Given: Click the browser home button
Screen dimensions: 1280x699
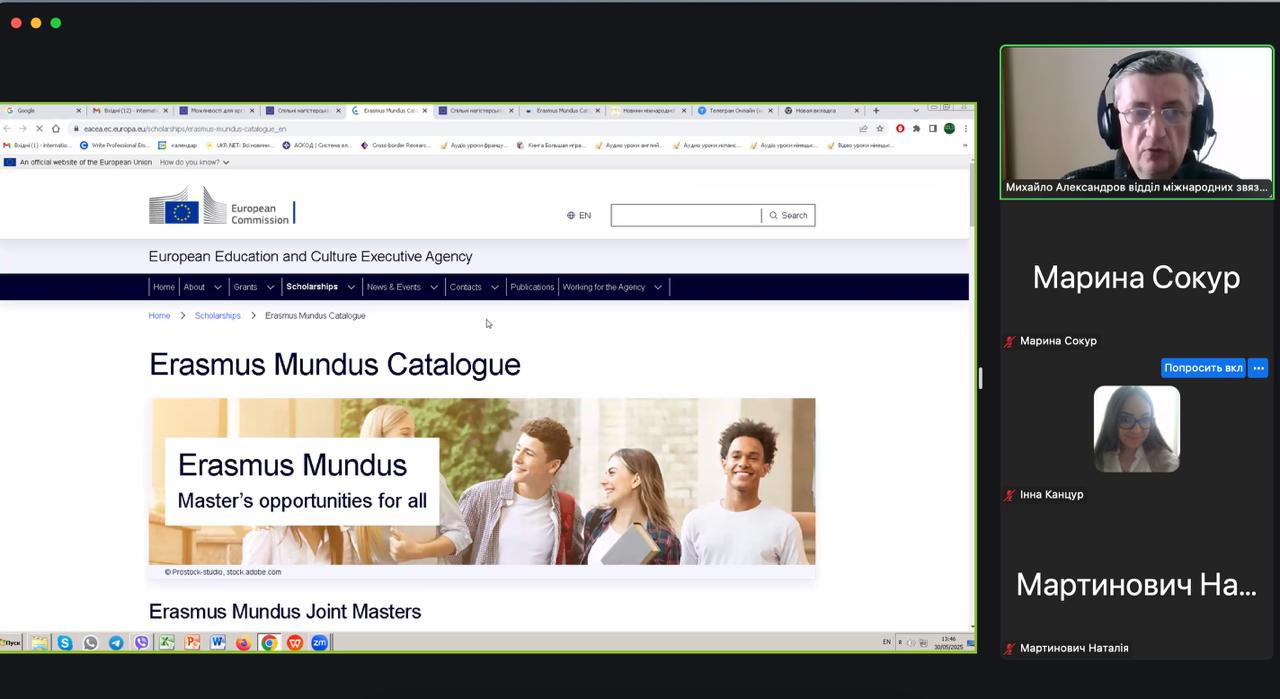Looking at the screenshot, I should pos(55,128).
